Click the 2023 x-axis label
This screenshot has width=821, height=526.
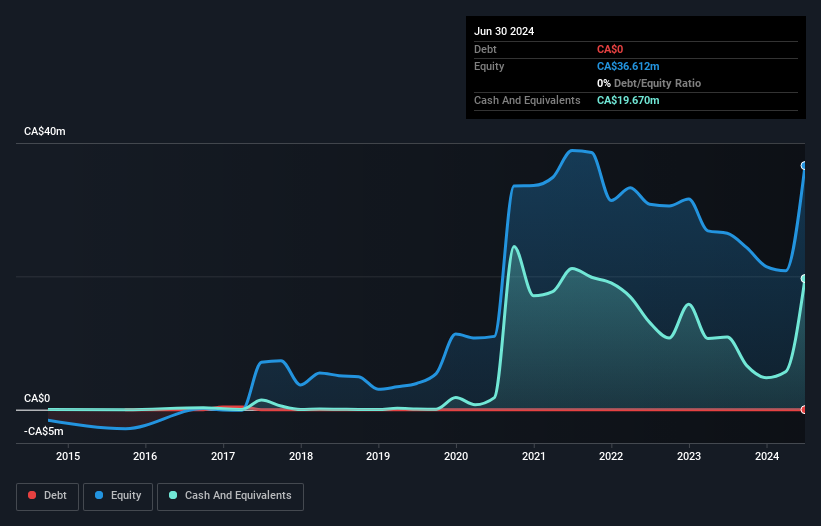[689, 456]
